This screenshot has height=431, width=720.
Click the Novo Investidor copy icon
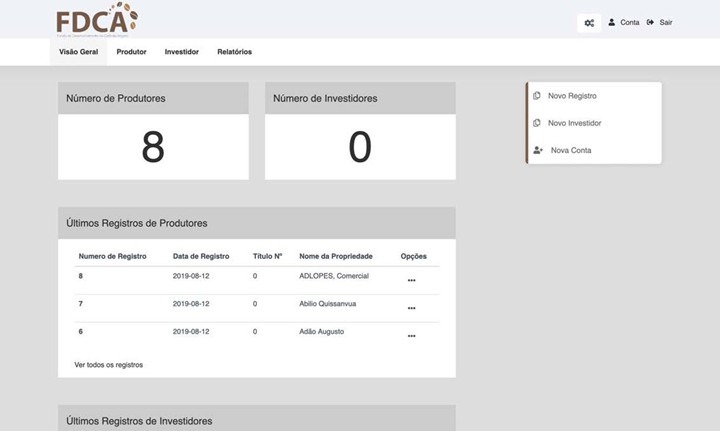coord(537,123)
